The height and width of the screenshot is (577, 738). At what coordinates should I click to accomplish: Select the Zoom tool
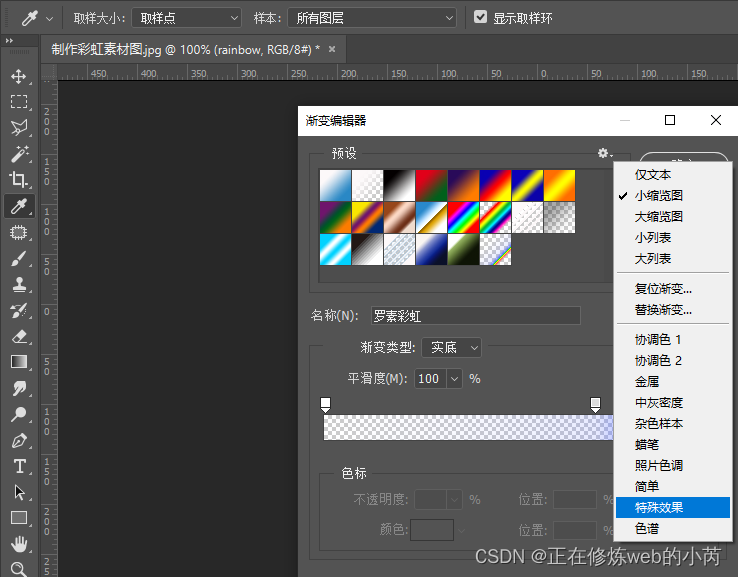19,569
